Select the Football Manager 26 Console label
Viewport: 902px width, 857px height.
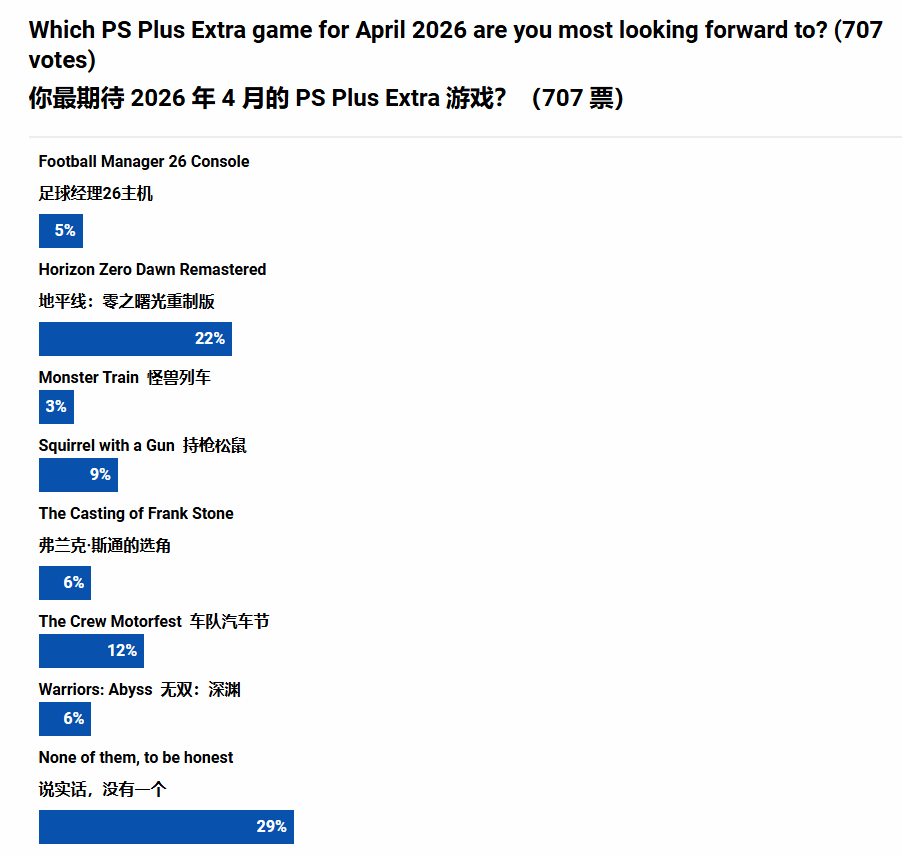point(144,162)
